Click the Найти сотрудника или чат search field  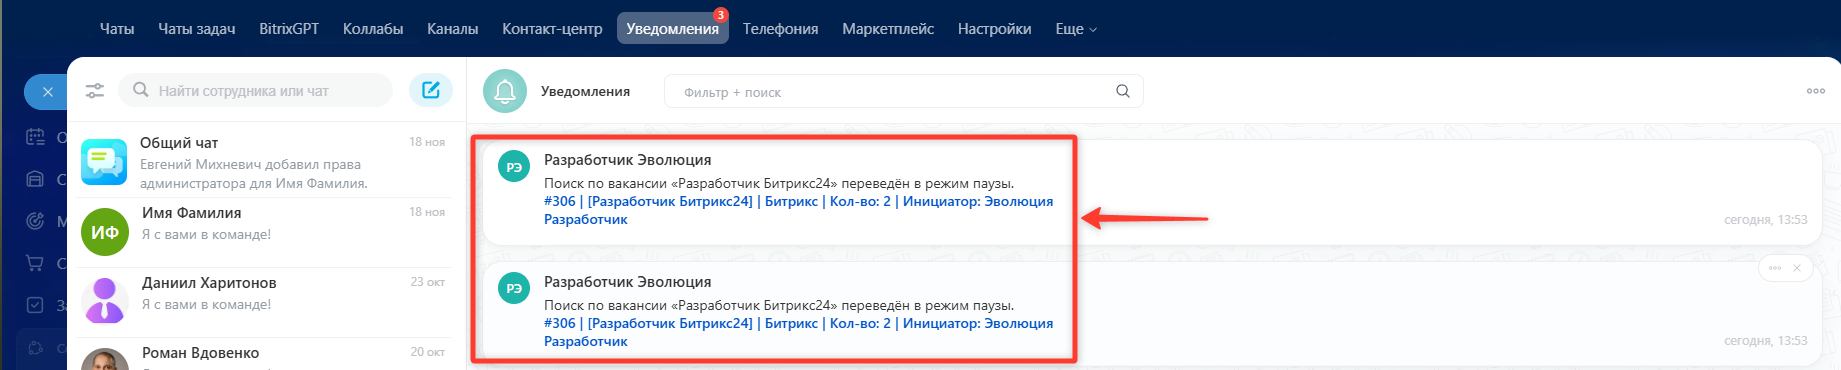[256, 90]
